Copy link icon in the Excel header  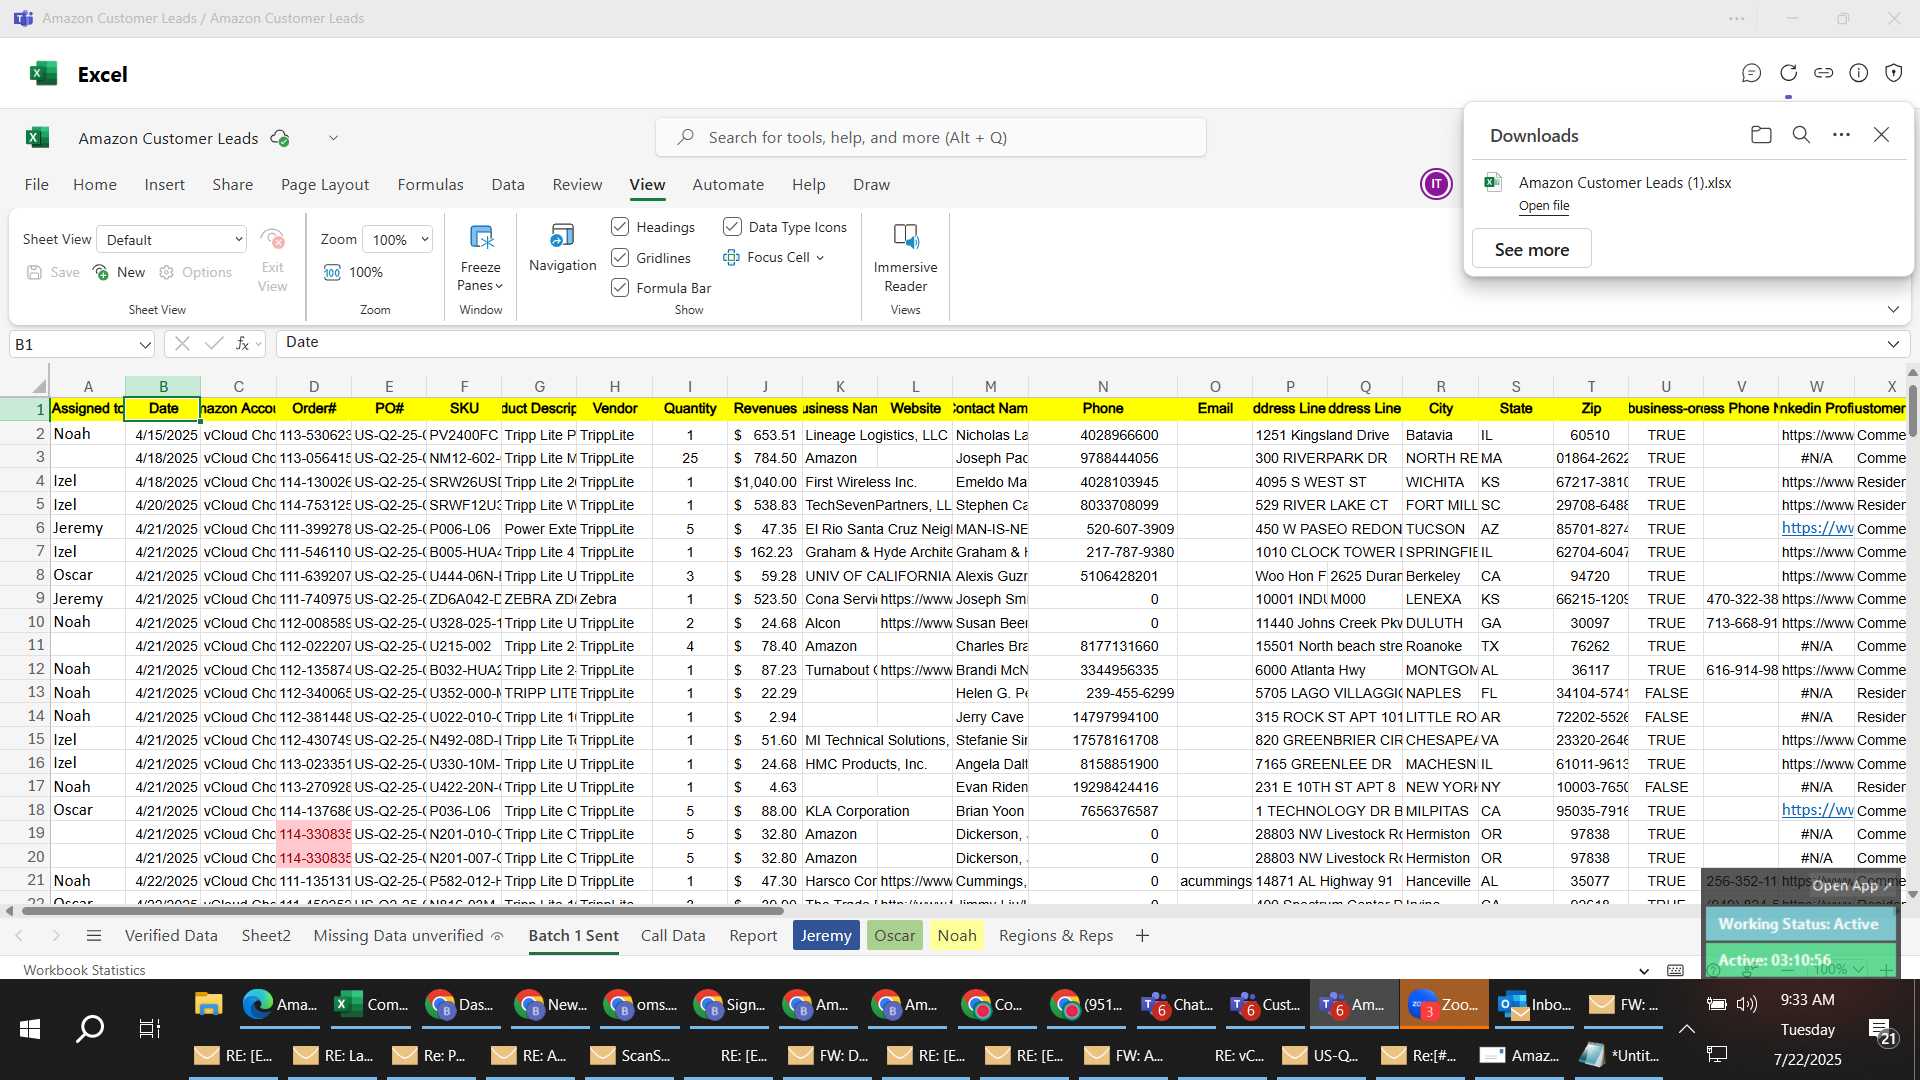coord(1823,73)
